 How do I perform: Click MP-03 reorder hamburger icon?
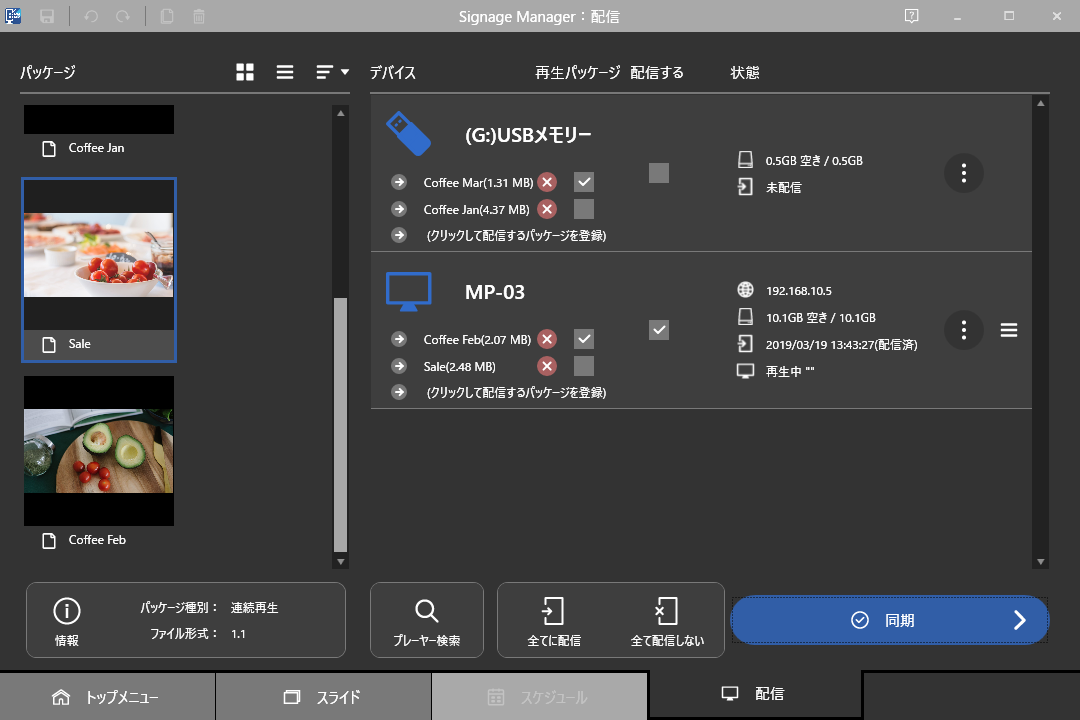pyautogui.click(x=1009, y=330)
